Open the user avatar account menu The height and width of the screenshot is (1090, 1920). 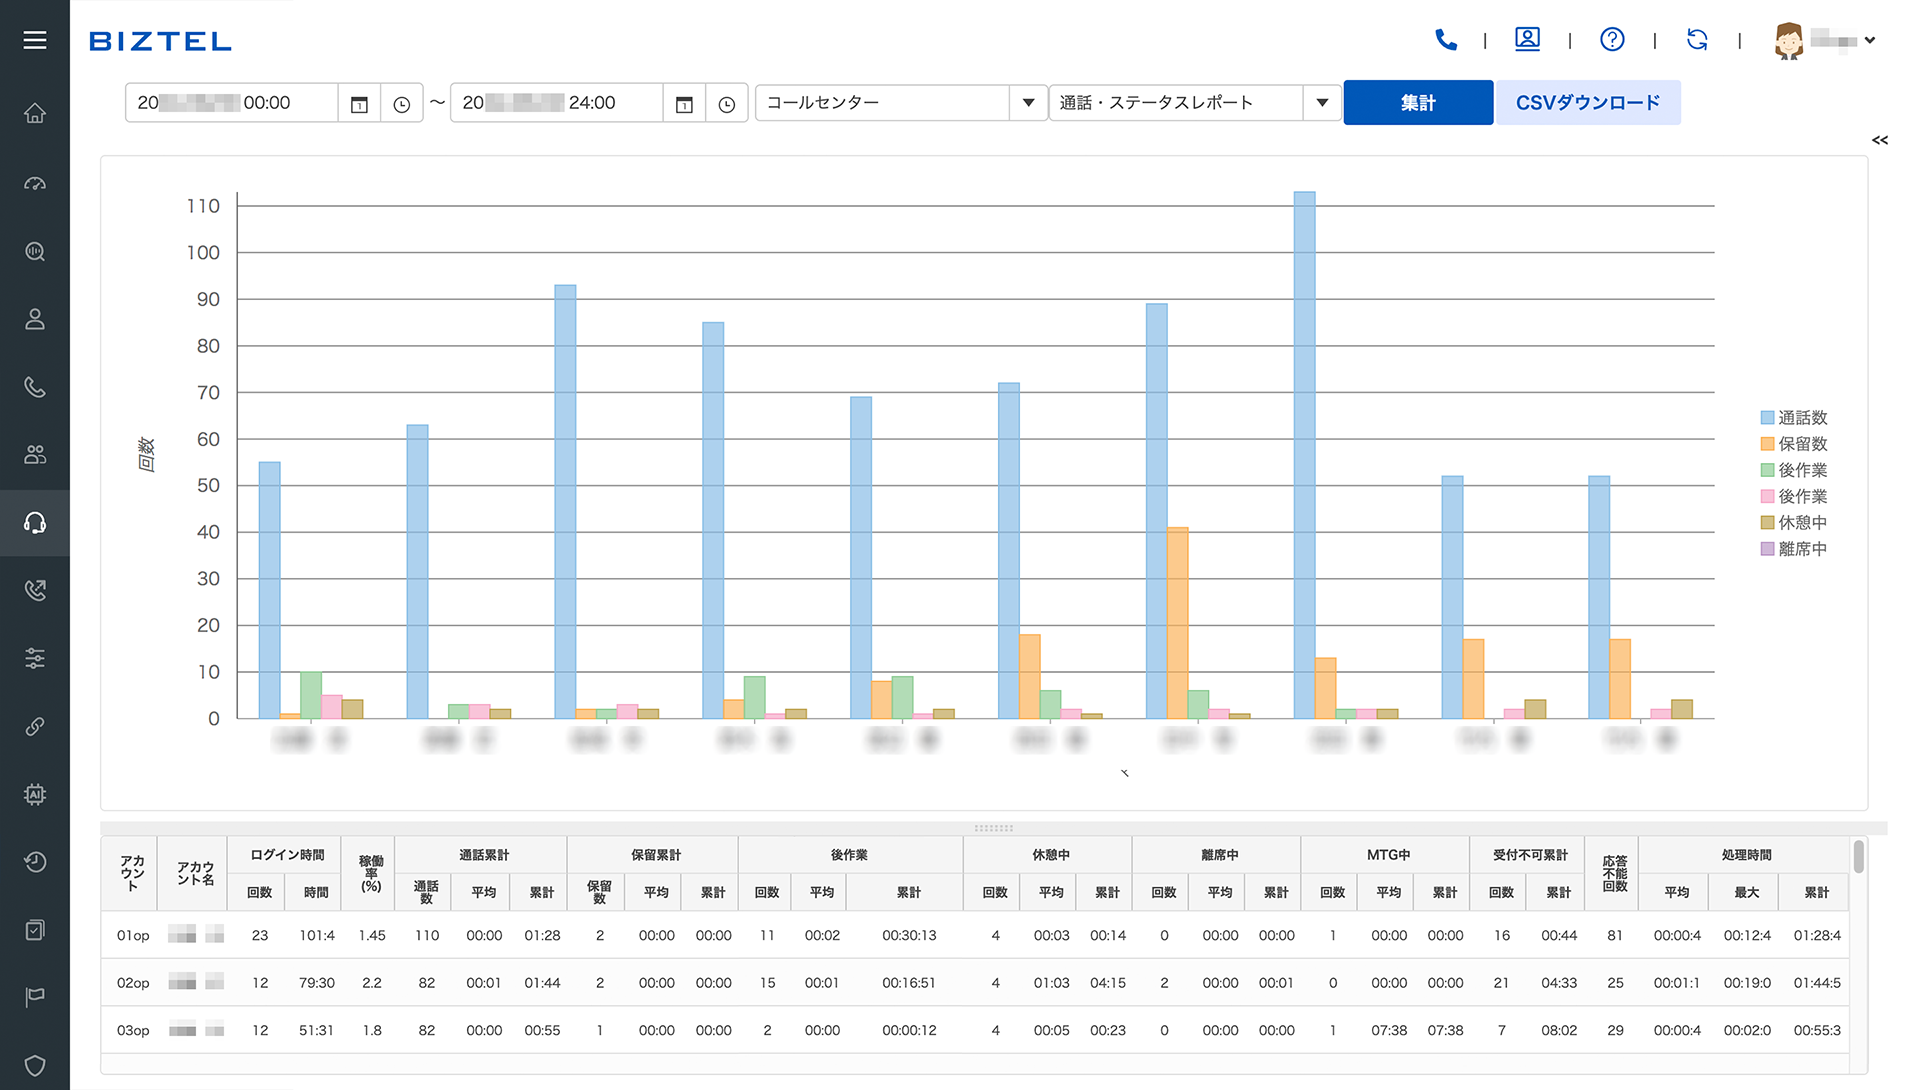click(1825, 41)
